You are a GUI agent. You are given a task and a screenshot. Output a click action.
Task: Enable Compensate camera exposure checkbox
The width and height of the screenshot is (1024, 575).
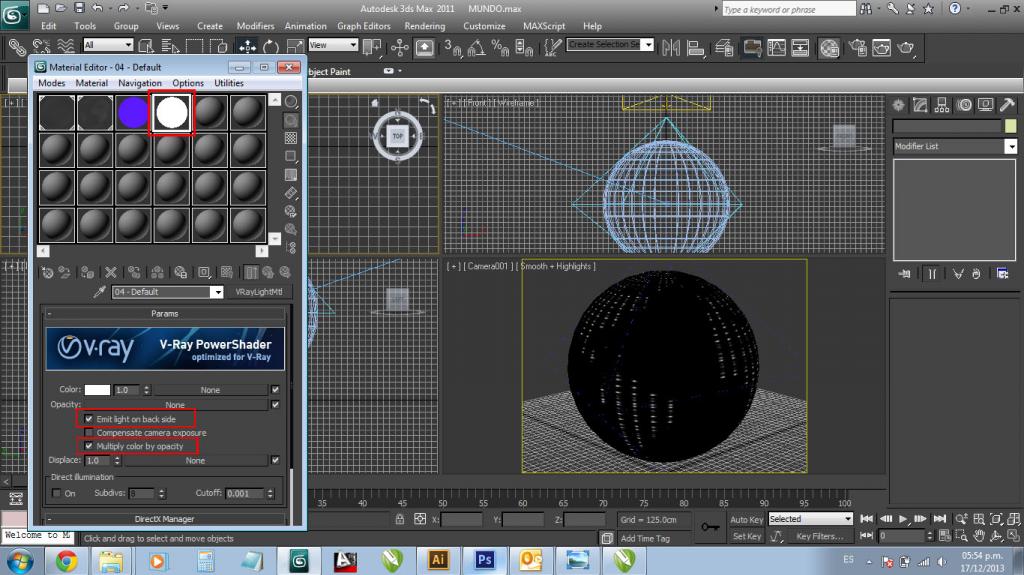[89, 433]
